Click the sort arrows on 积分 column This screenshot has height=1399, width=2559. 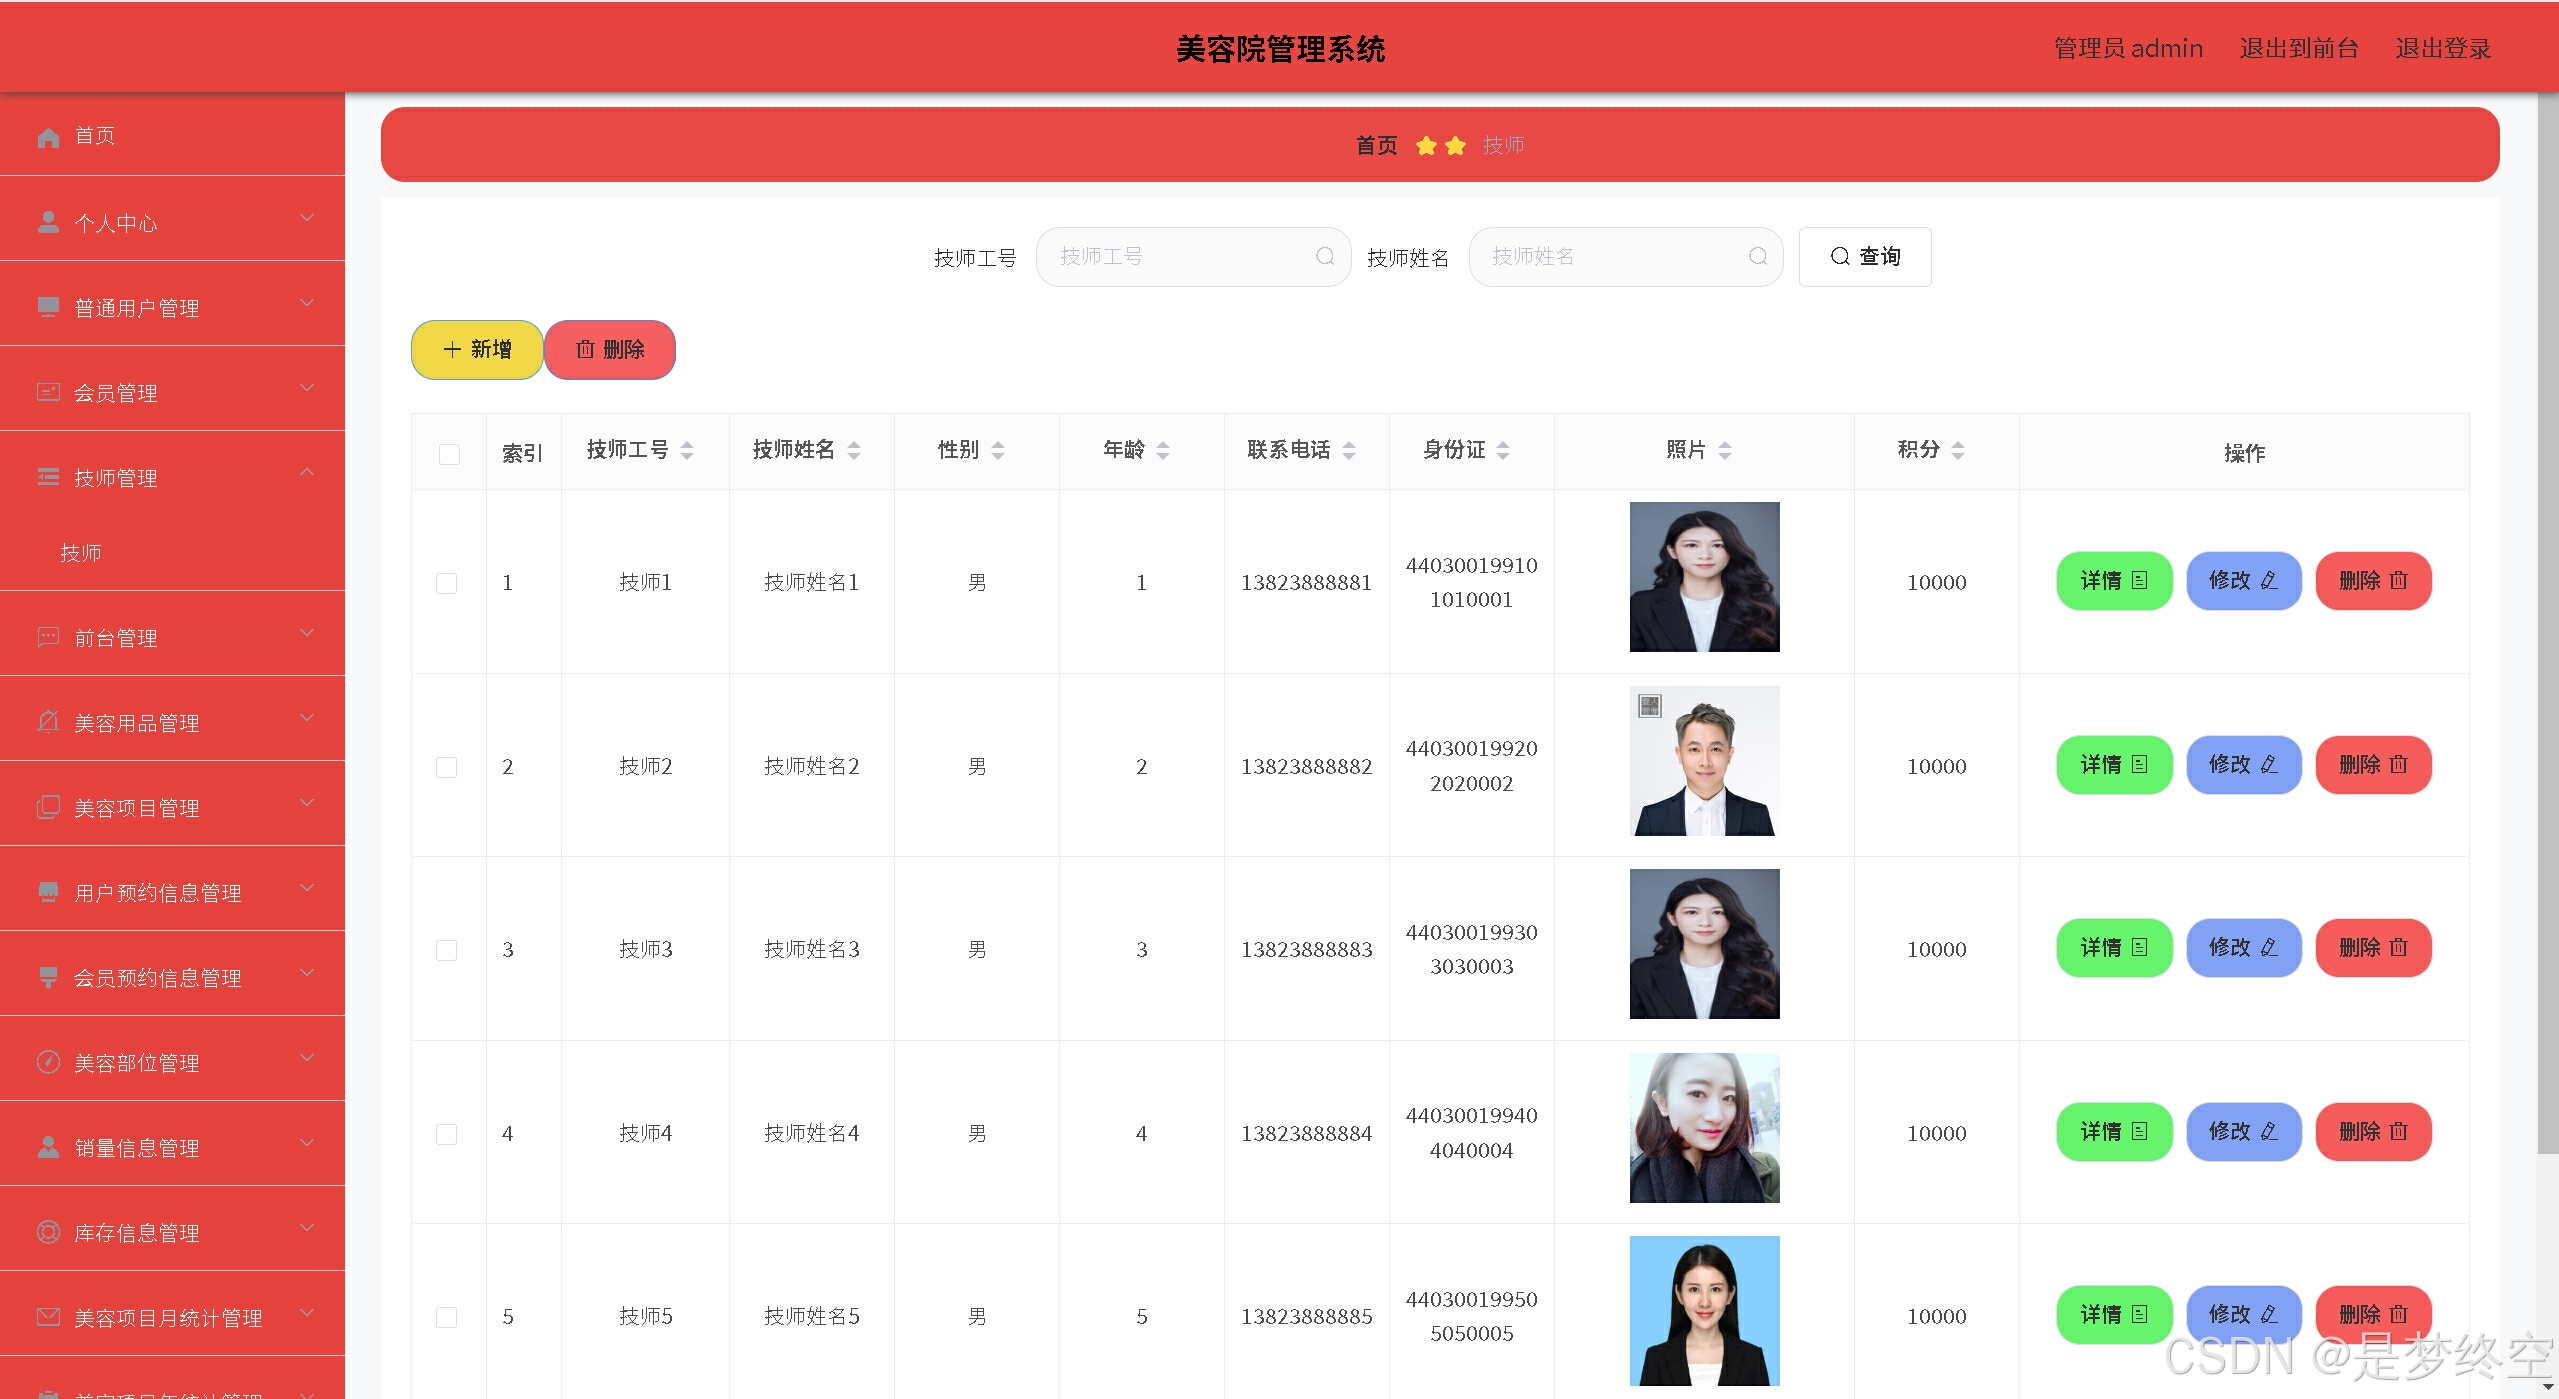[x=1957, y=451]
